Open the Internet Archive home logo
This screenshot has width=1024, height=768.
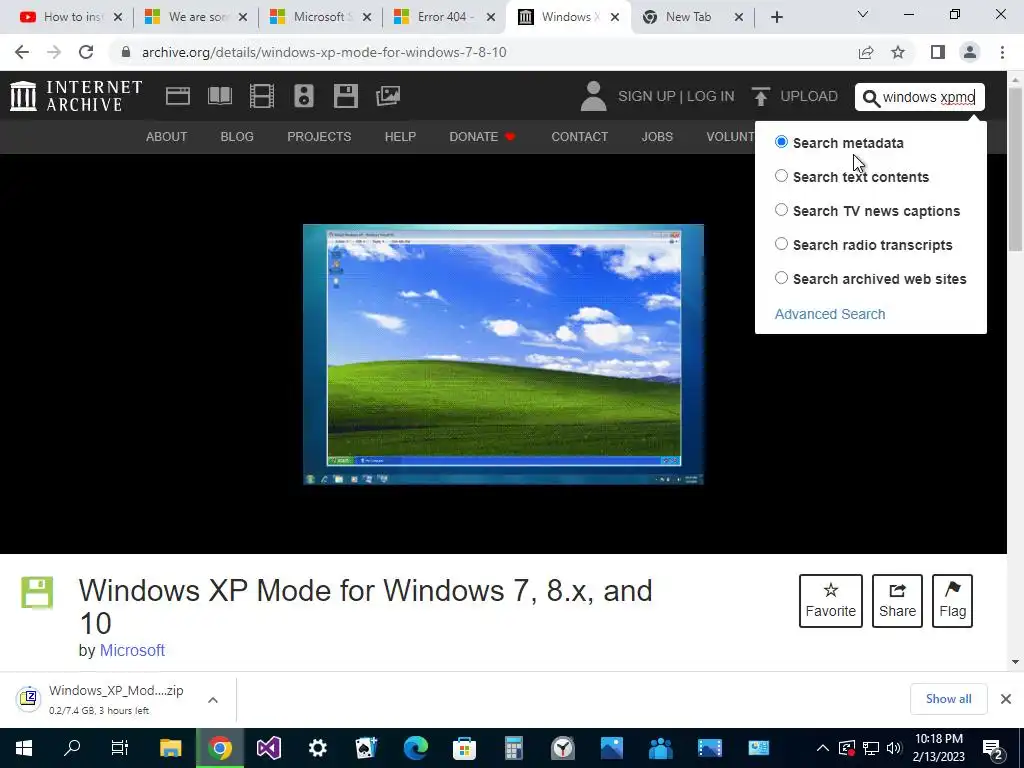pos(76,96)
